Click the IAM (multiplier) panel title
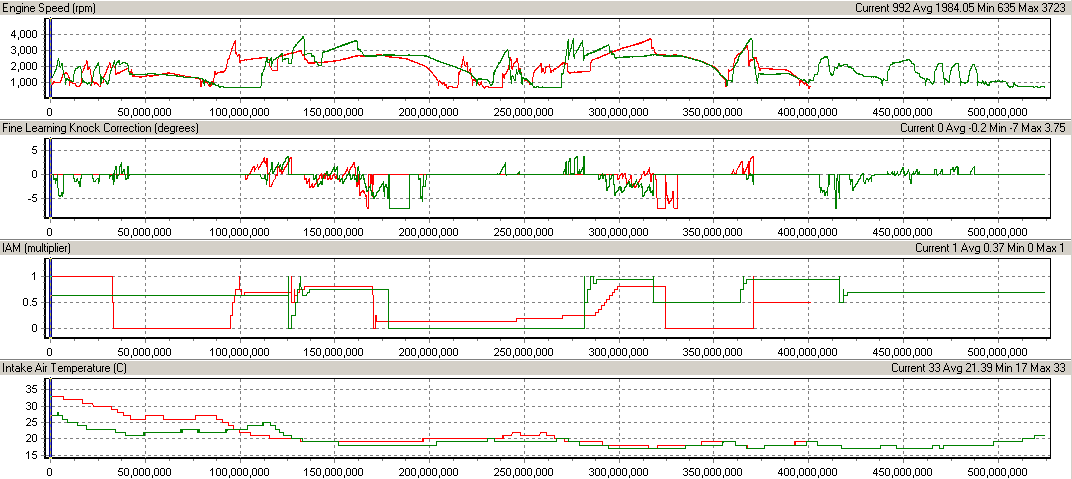Screen dimensions: 1072x479 pyautogui.click(x=38, y=248)
